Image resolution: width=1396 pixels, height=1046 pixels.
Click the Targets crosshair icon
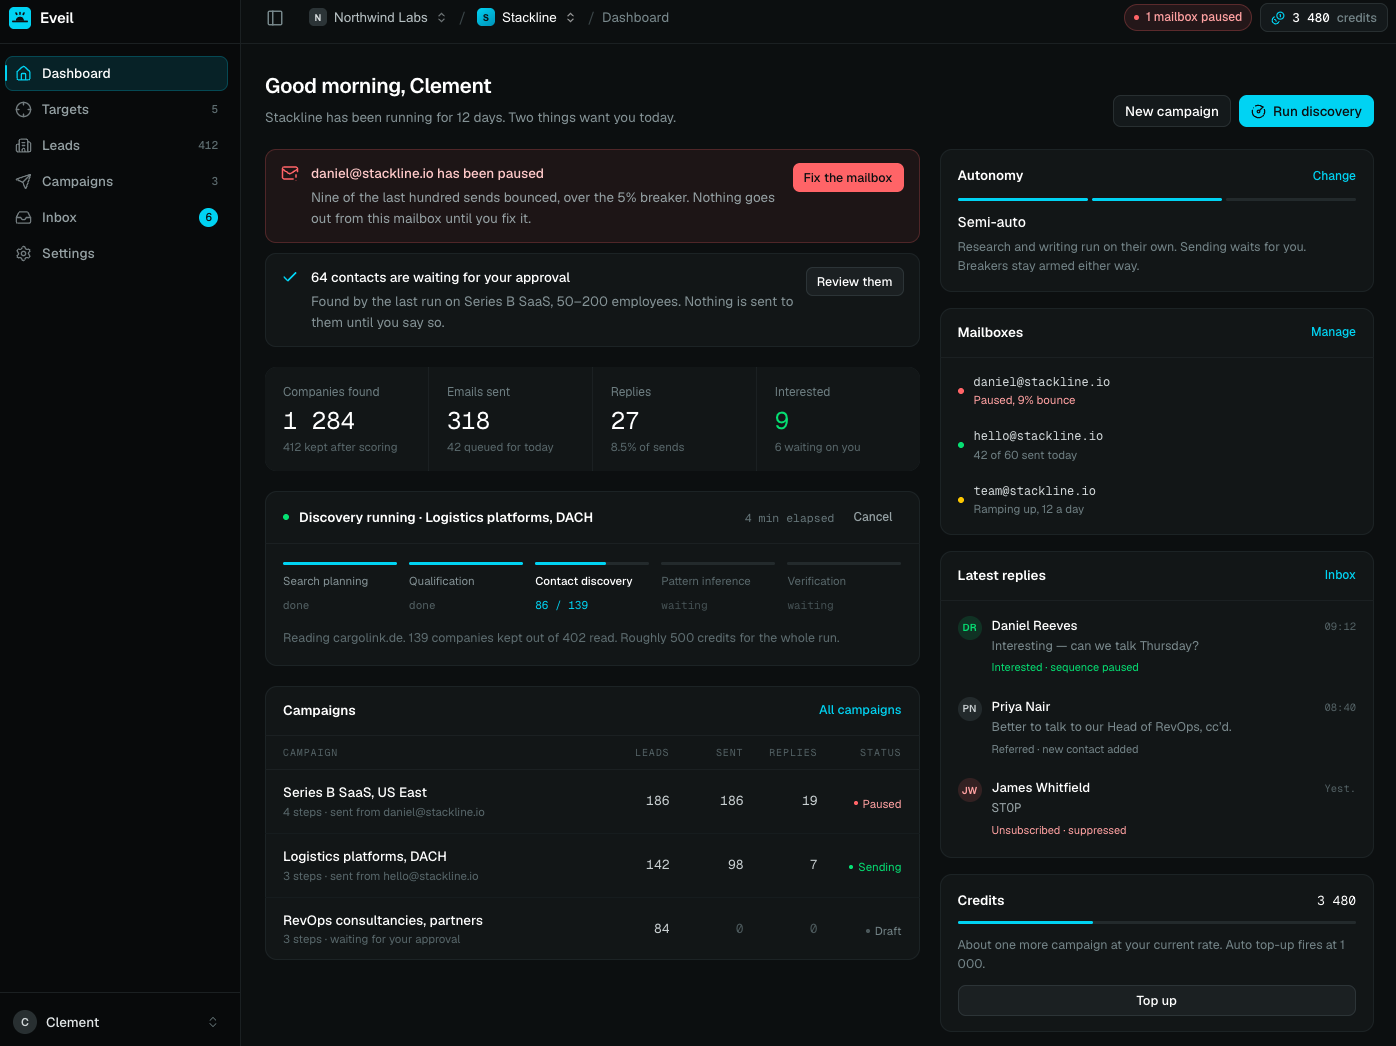point(24,109)
